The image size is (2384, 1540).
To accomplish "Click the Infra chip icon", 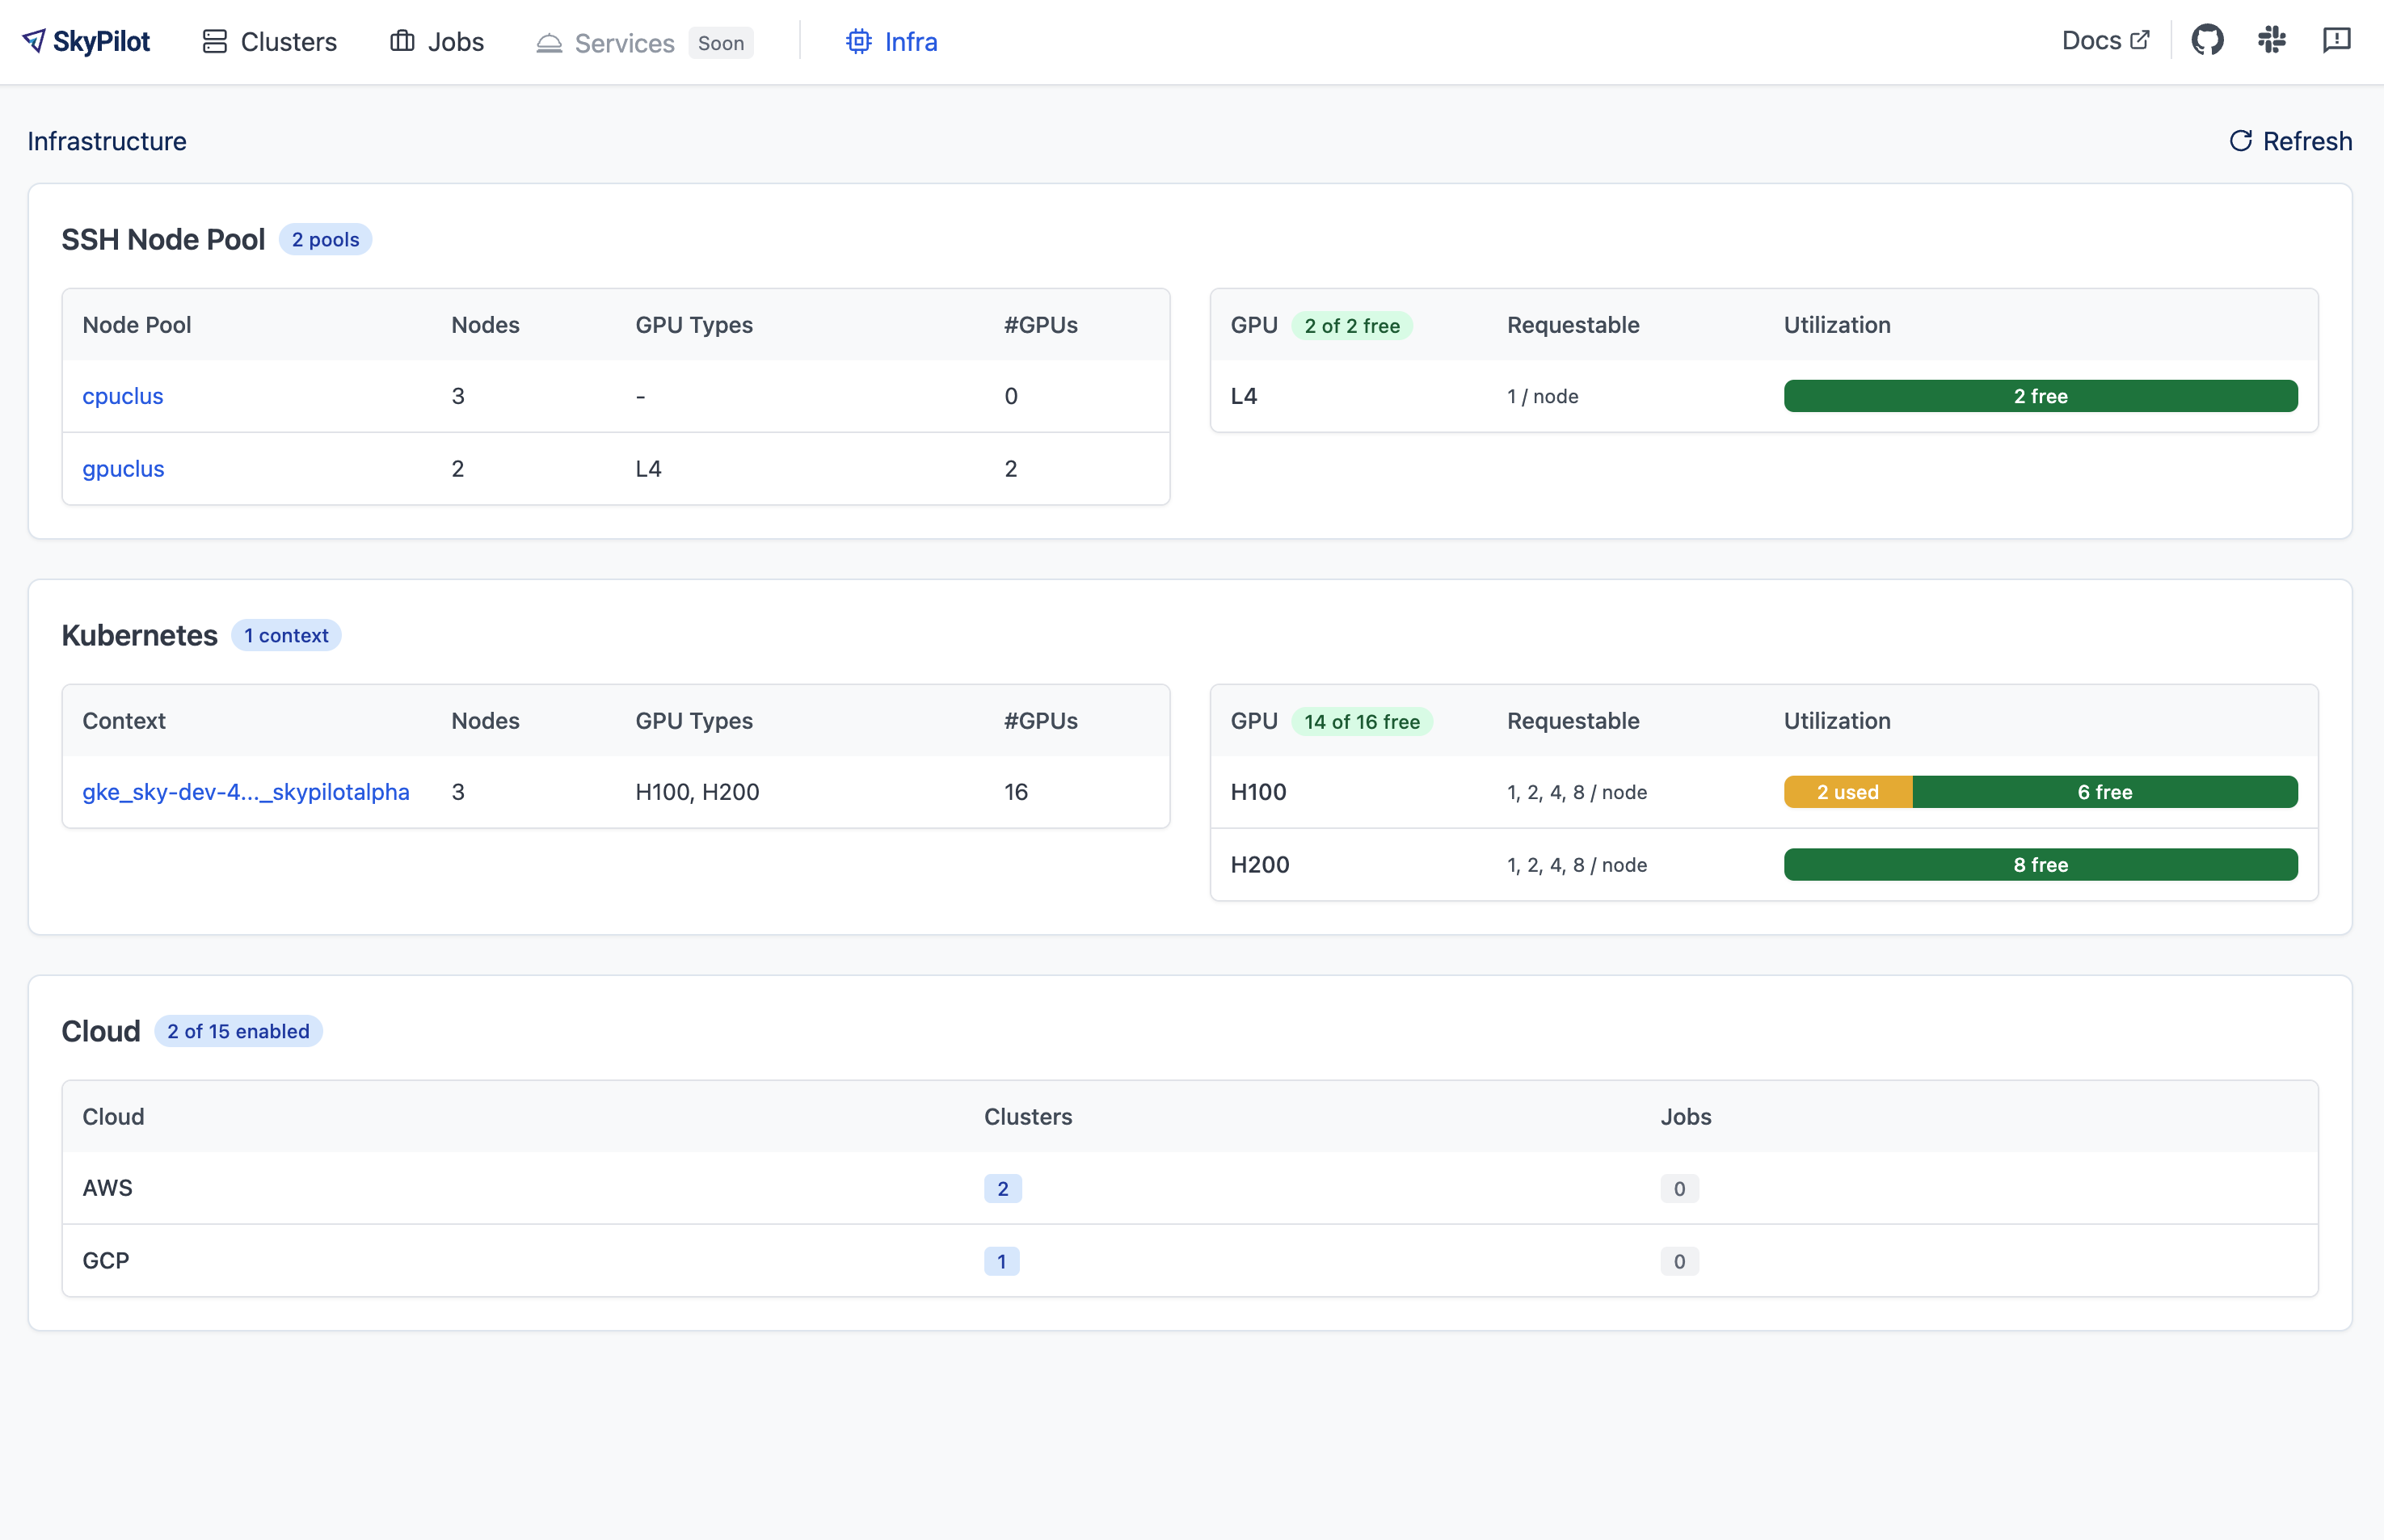I will pyautogui.click(x=858, y=41).
